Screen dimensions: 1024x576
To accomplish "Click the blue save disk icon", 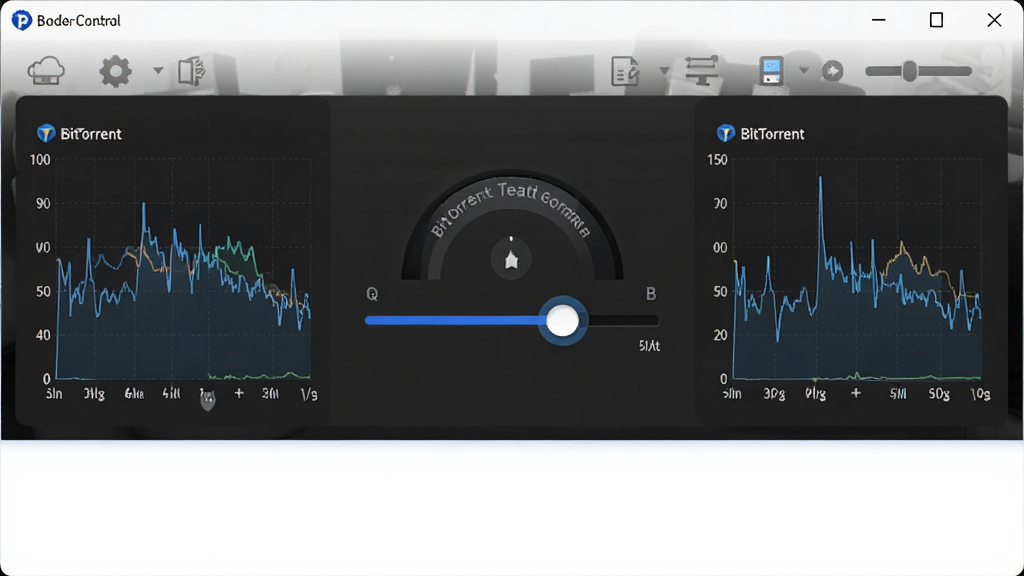I will pyautogui.click(x=771, y=71).
